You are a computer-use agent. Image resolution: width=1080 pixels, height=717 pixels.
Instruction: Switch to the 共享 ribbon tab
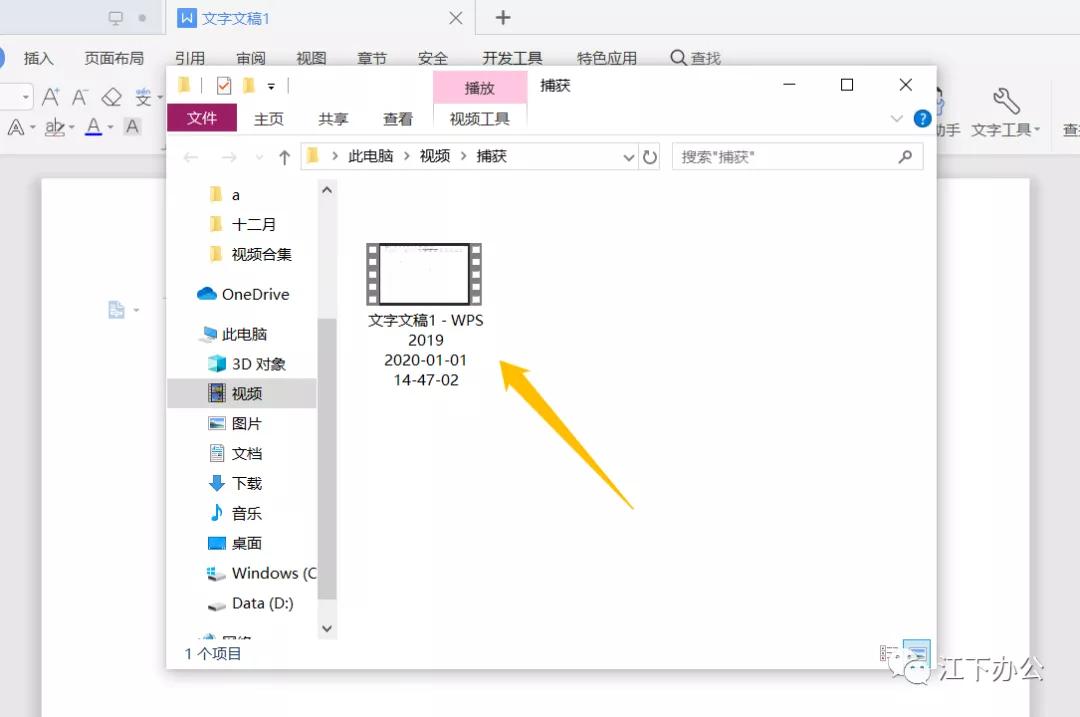[333, 119]
